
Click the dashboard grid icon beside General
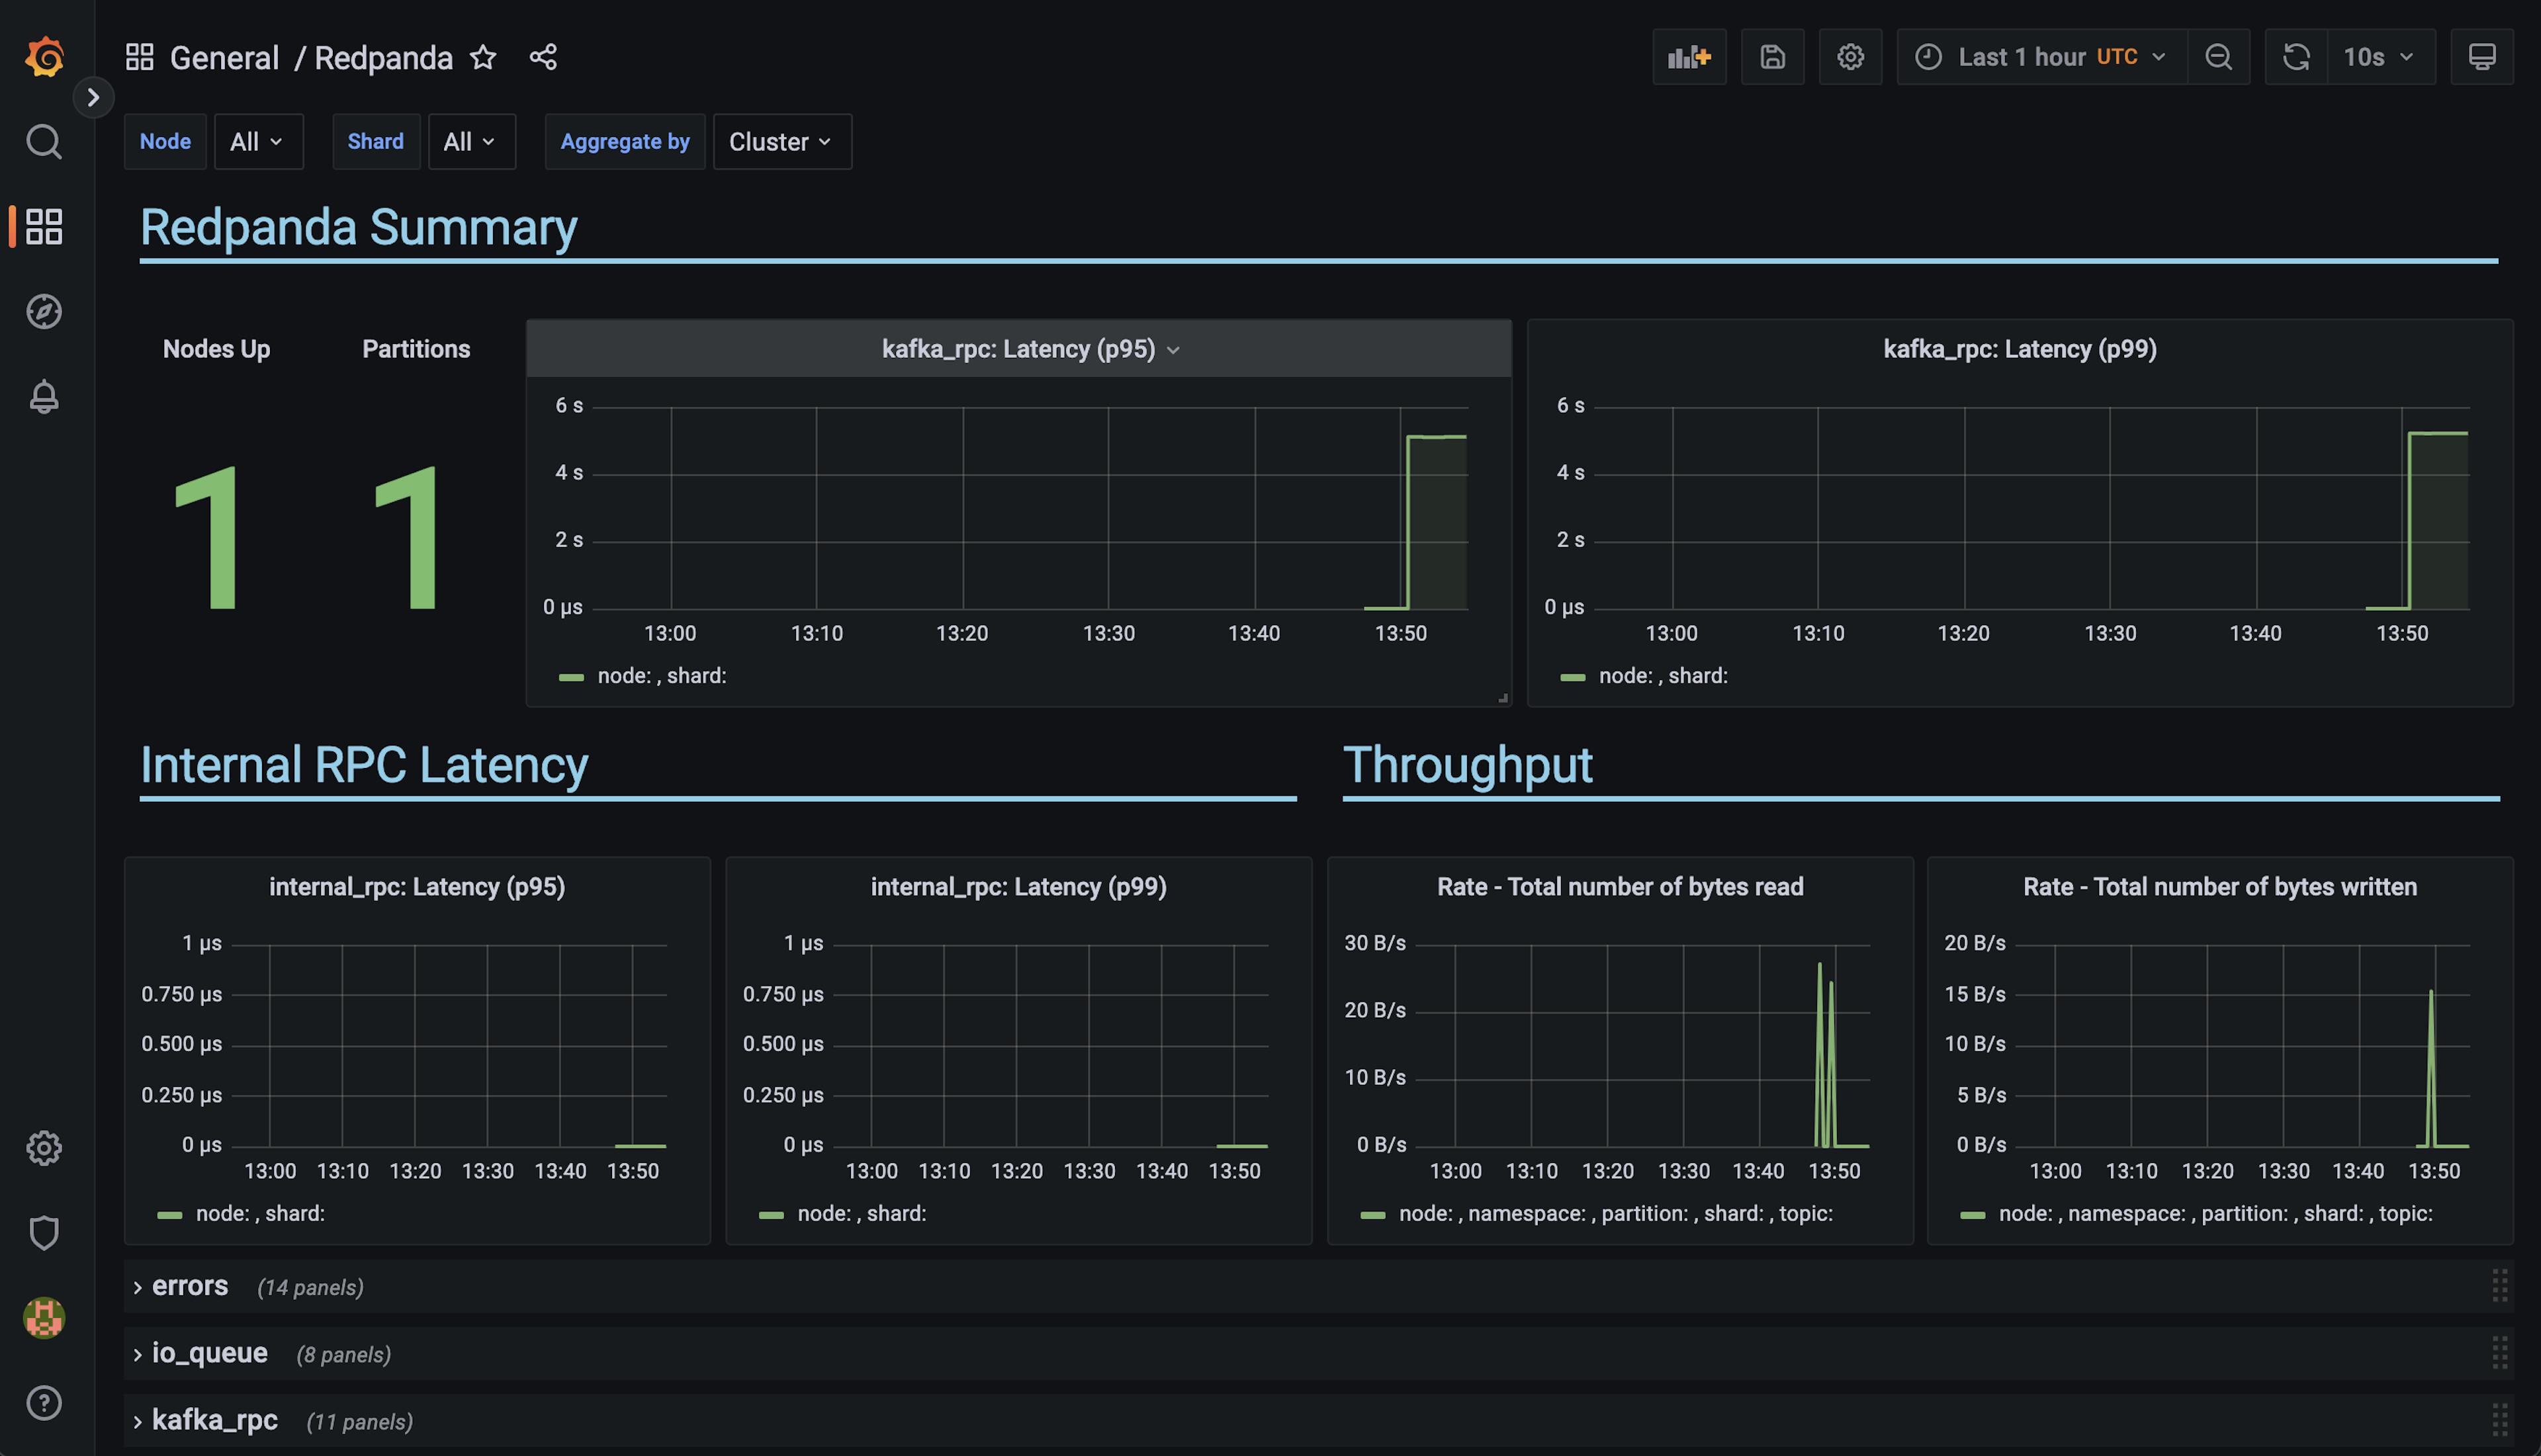[x=139, y=57]
